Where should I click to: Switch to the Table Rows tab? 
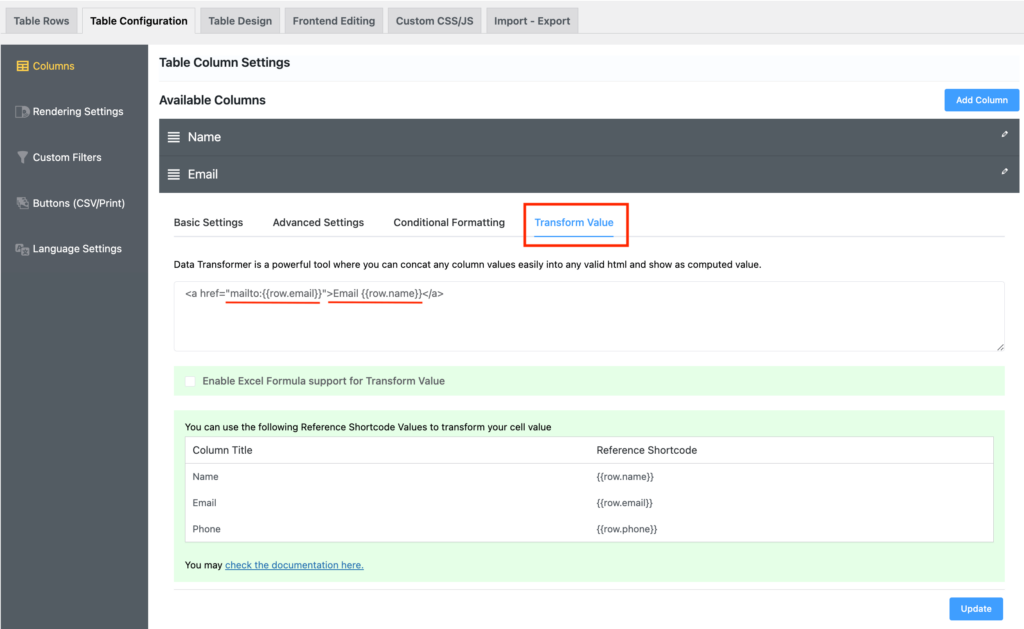click(x=41, y=21)
